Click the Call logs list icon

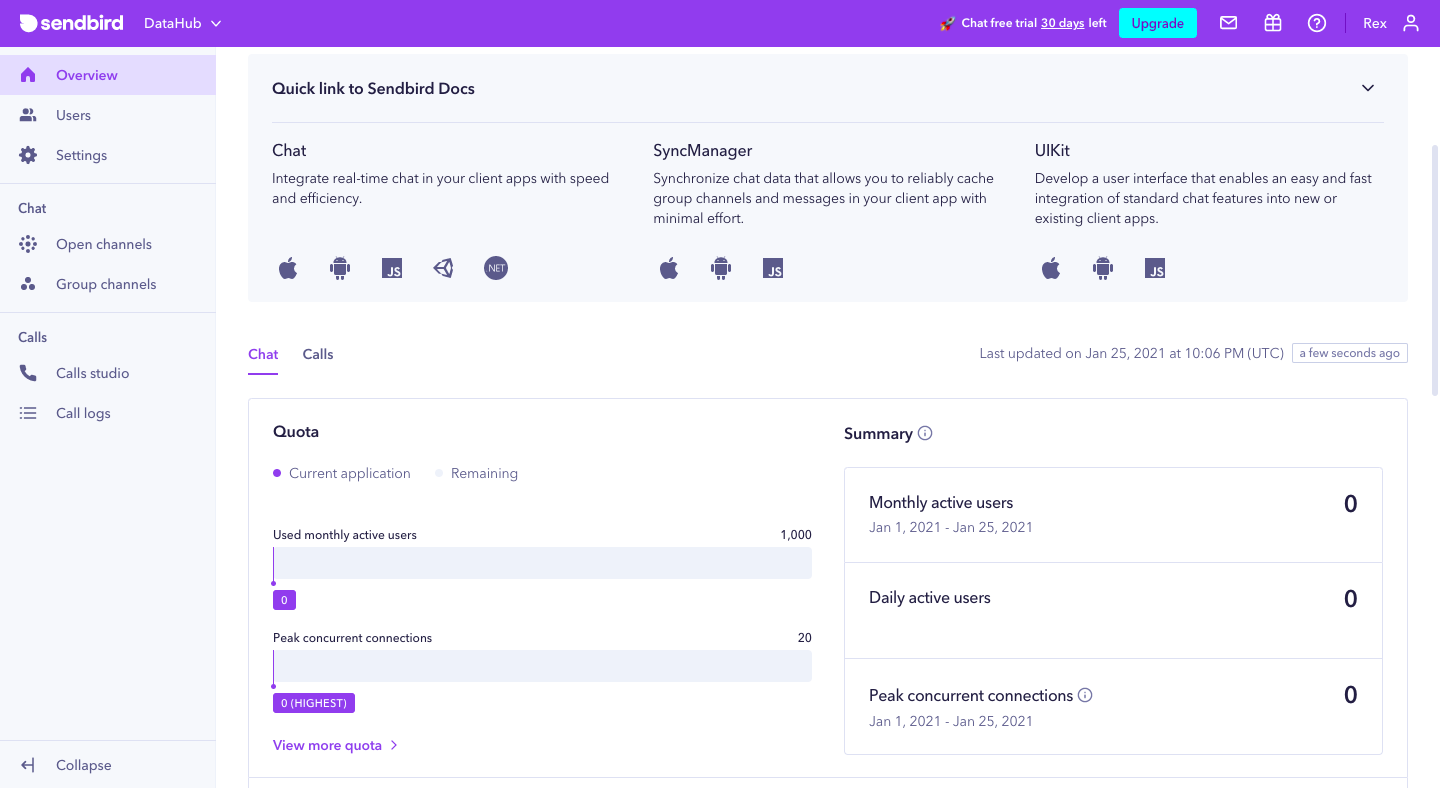click(x=28, y=413)
